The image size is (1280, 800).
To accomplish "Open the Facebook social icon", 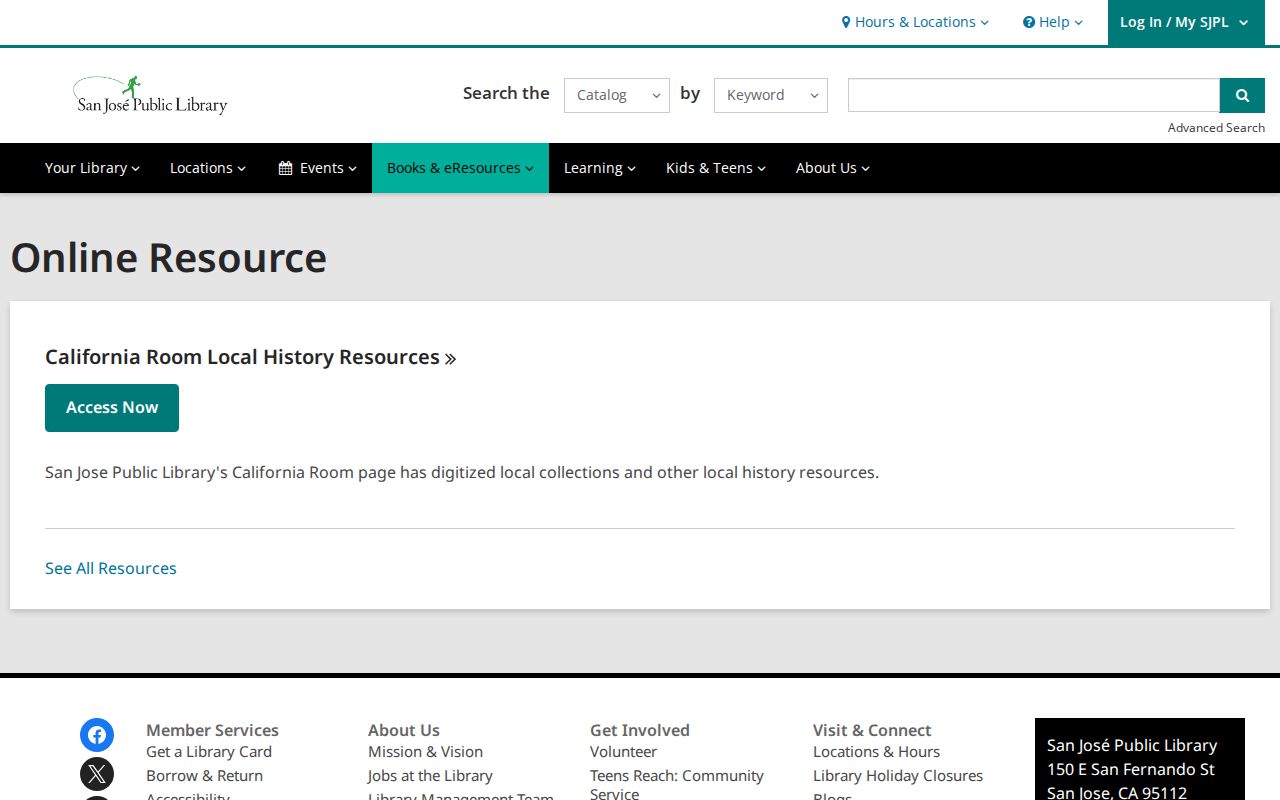I will [x=97, y=735].
